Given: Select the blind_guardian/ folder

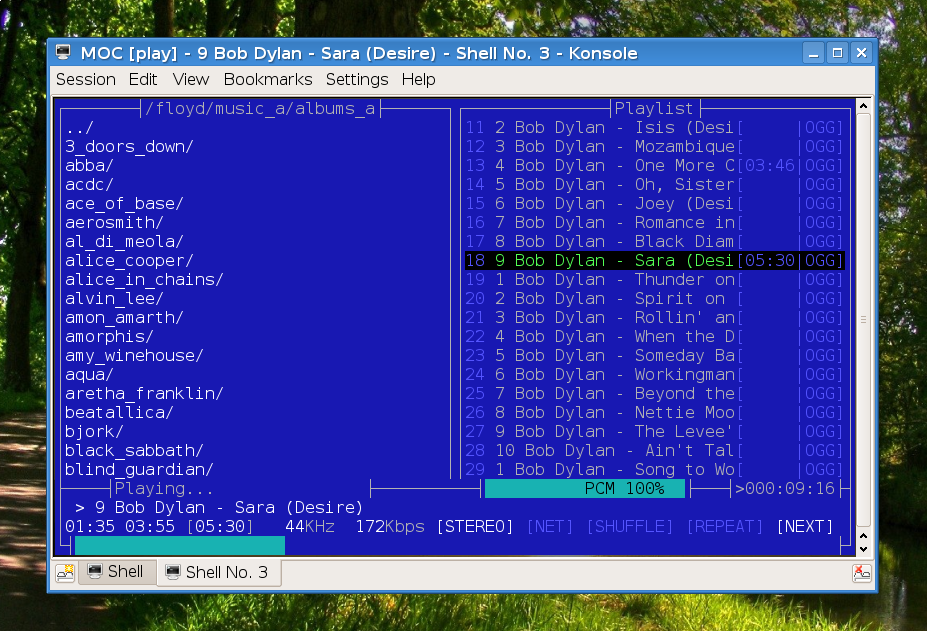Looking at the screenshot, I should 140,469.
